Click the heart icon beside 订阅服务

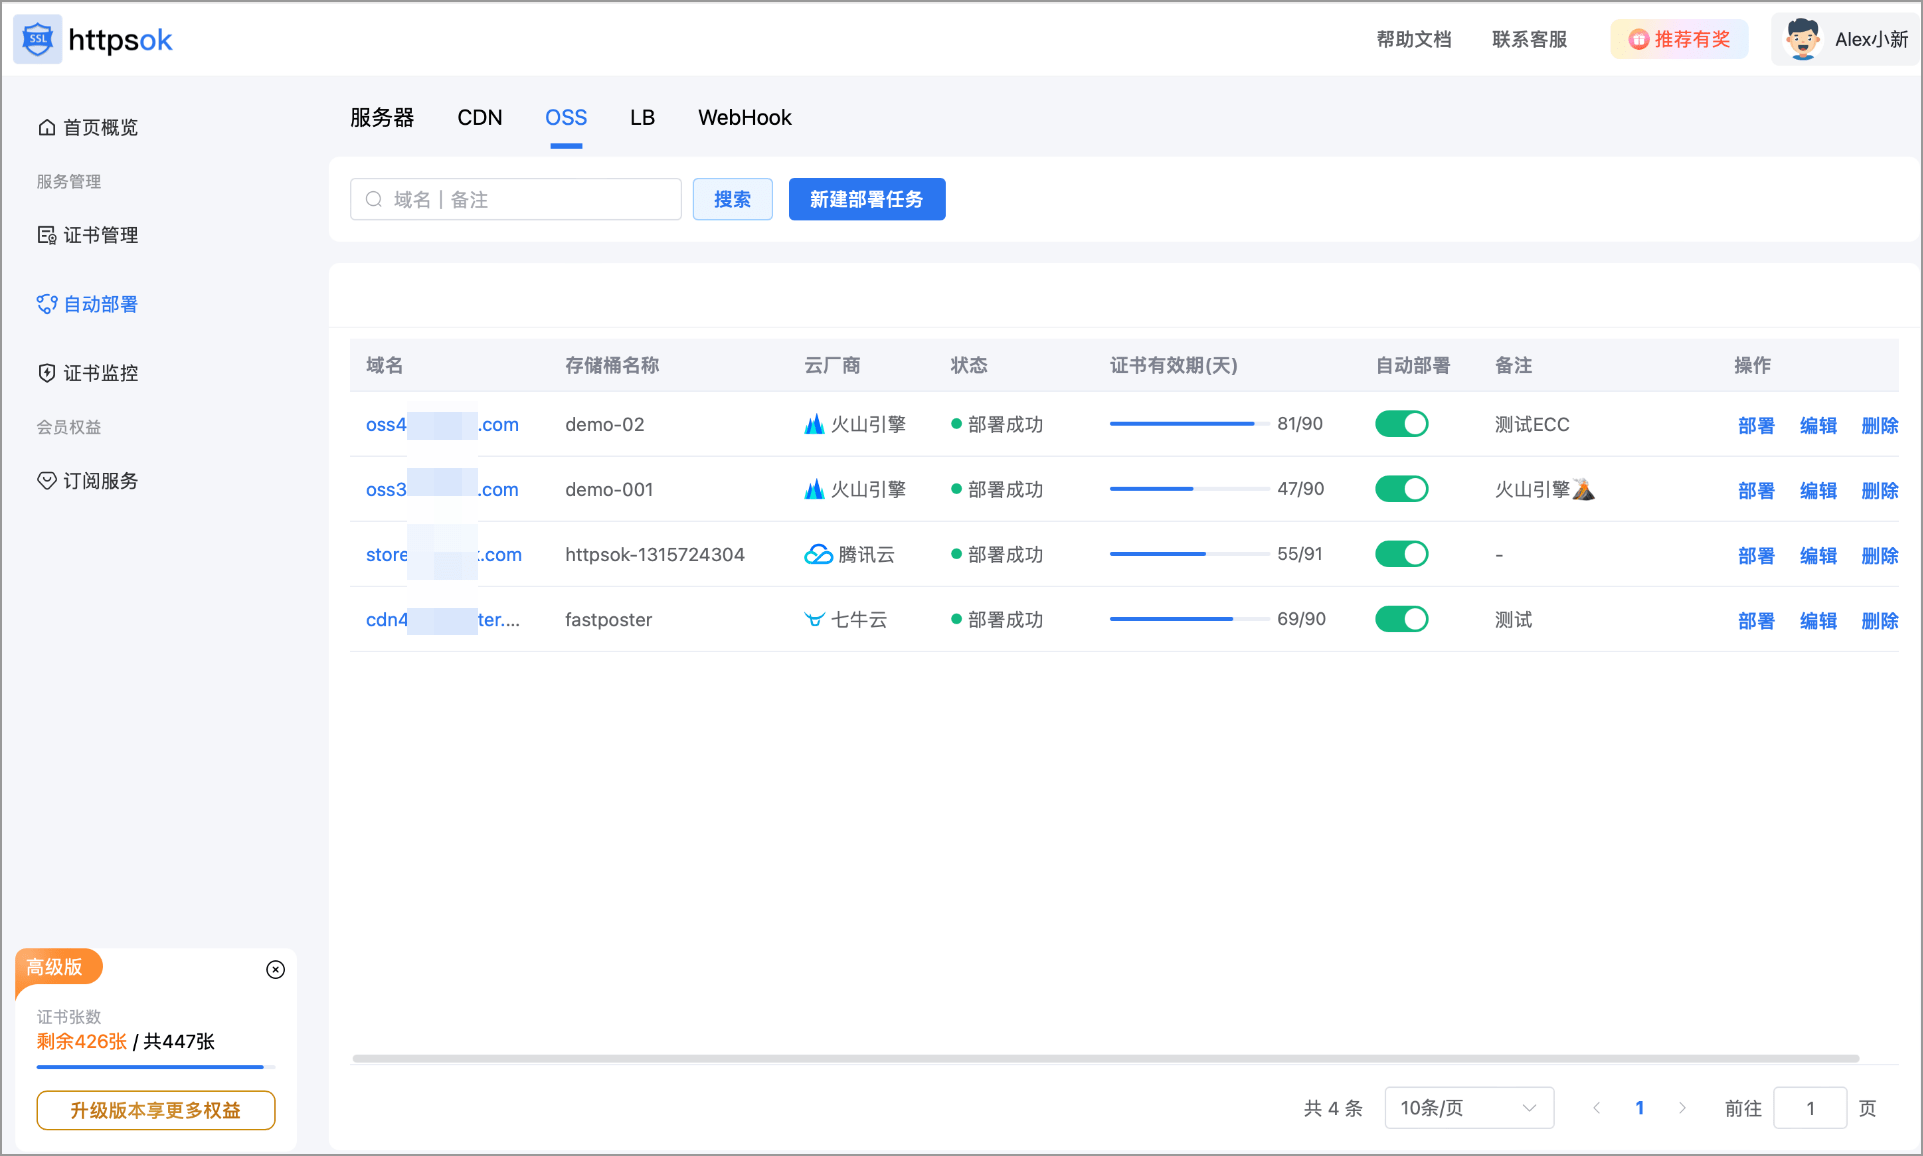(46, 481)
